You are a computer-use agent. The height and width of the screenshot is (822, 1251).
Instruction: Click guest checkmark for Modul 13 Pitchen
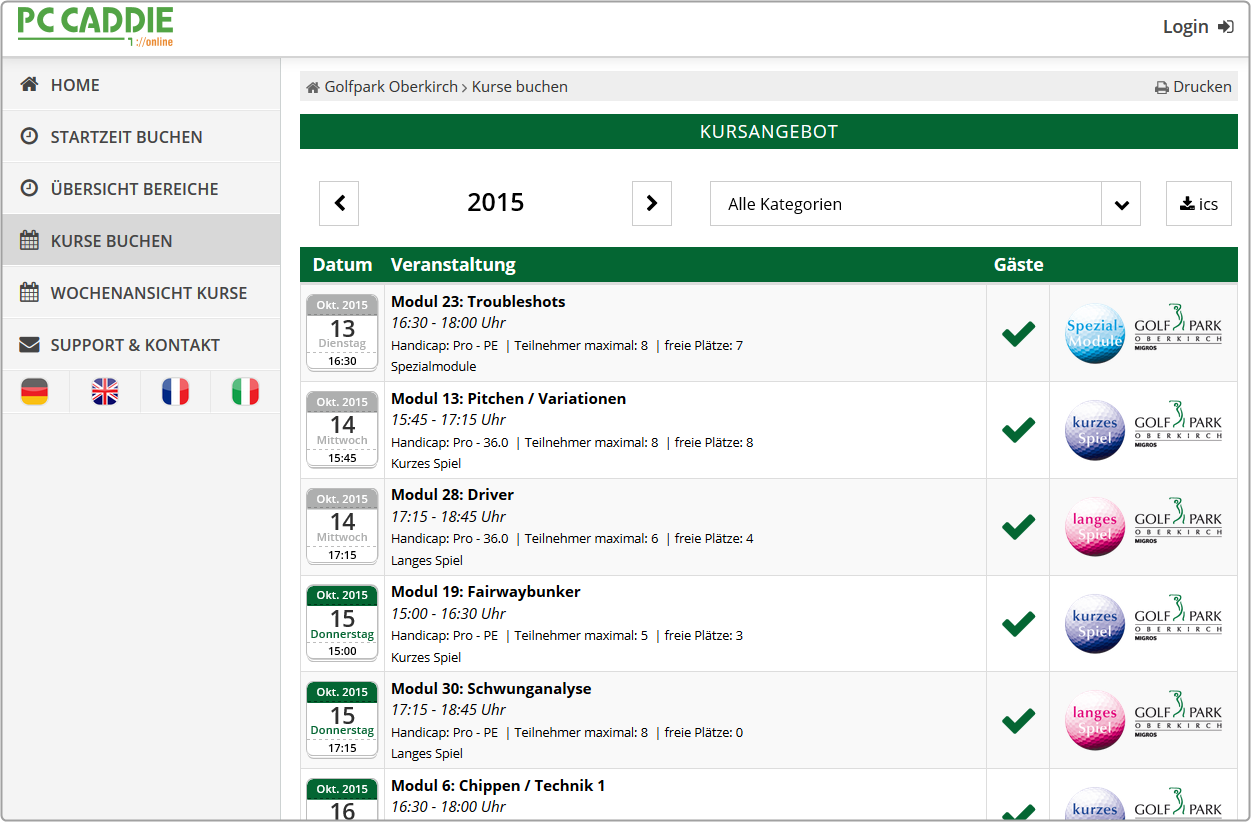coord(1018,430)
